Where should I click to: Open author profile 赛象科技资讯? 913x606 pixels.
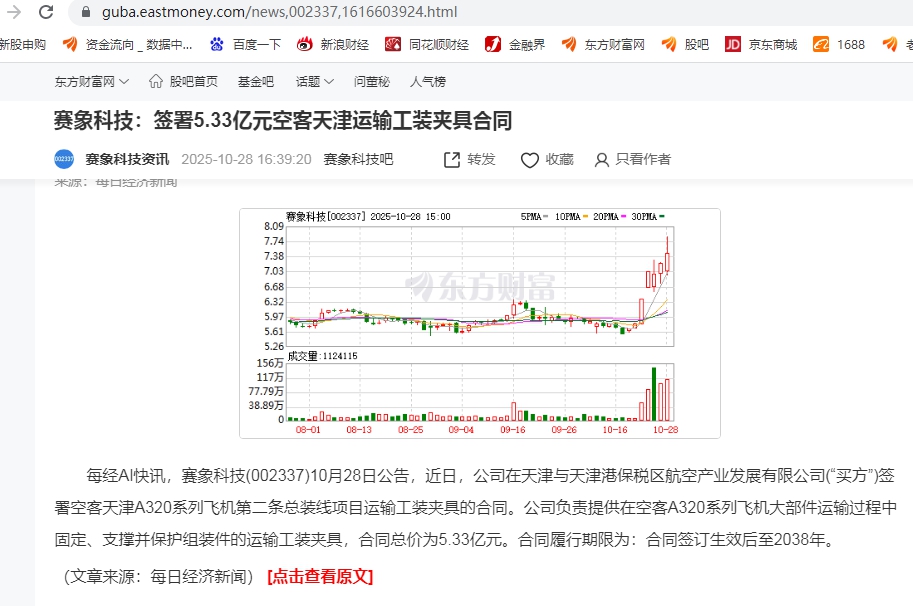[127, 159]
